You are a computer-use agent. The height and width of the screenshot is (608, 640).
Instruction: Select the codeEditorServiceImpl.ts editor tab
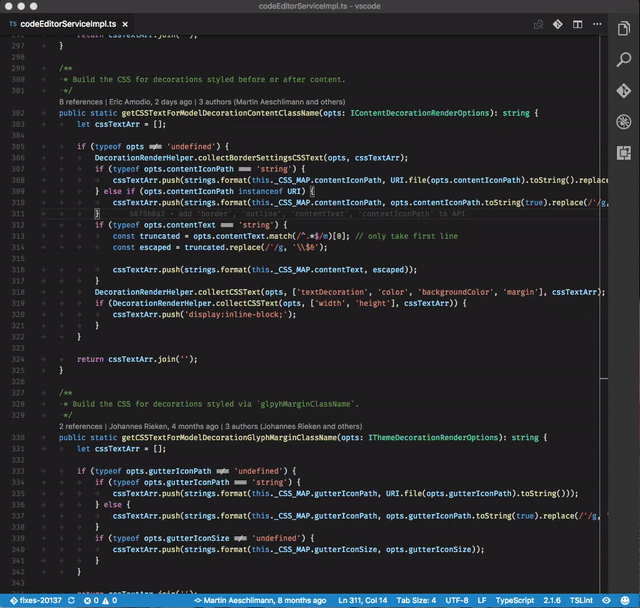(x=69, y=23)
